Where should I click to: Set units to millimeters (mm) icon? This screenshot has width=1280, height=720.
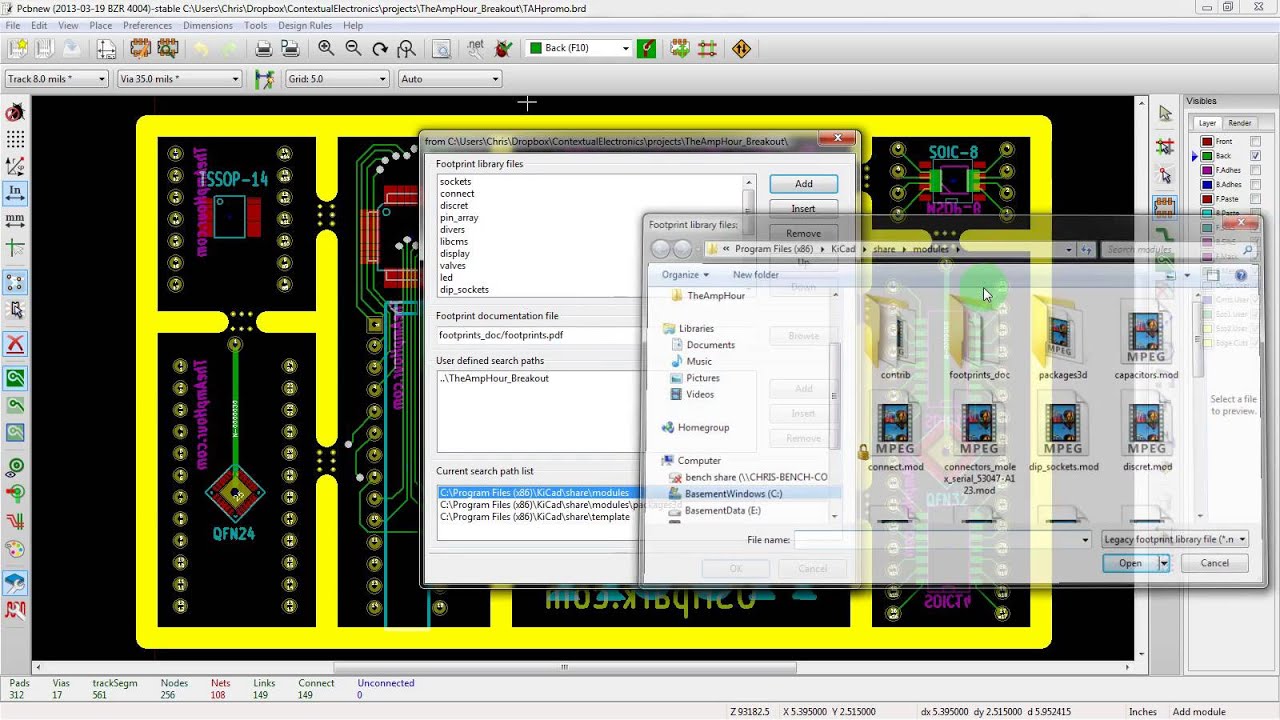[x=15, y=218]
